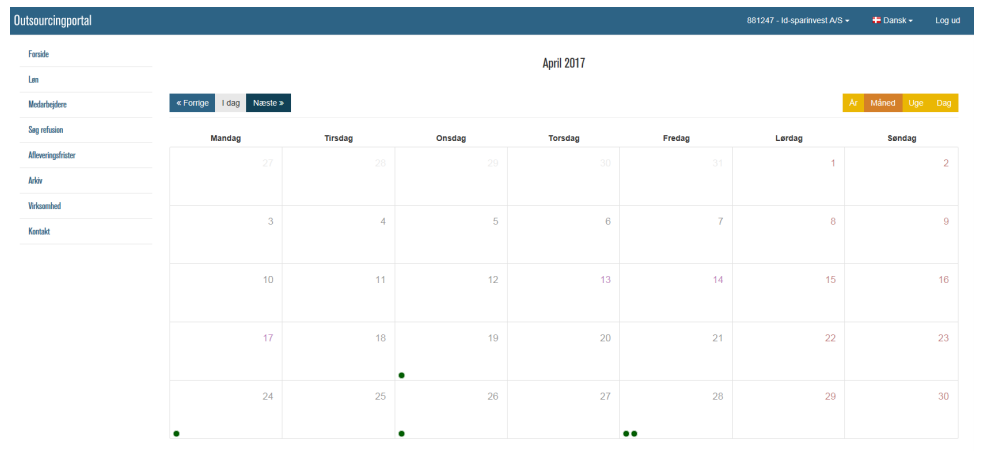Select day 20 in the calendar

606,338
